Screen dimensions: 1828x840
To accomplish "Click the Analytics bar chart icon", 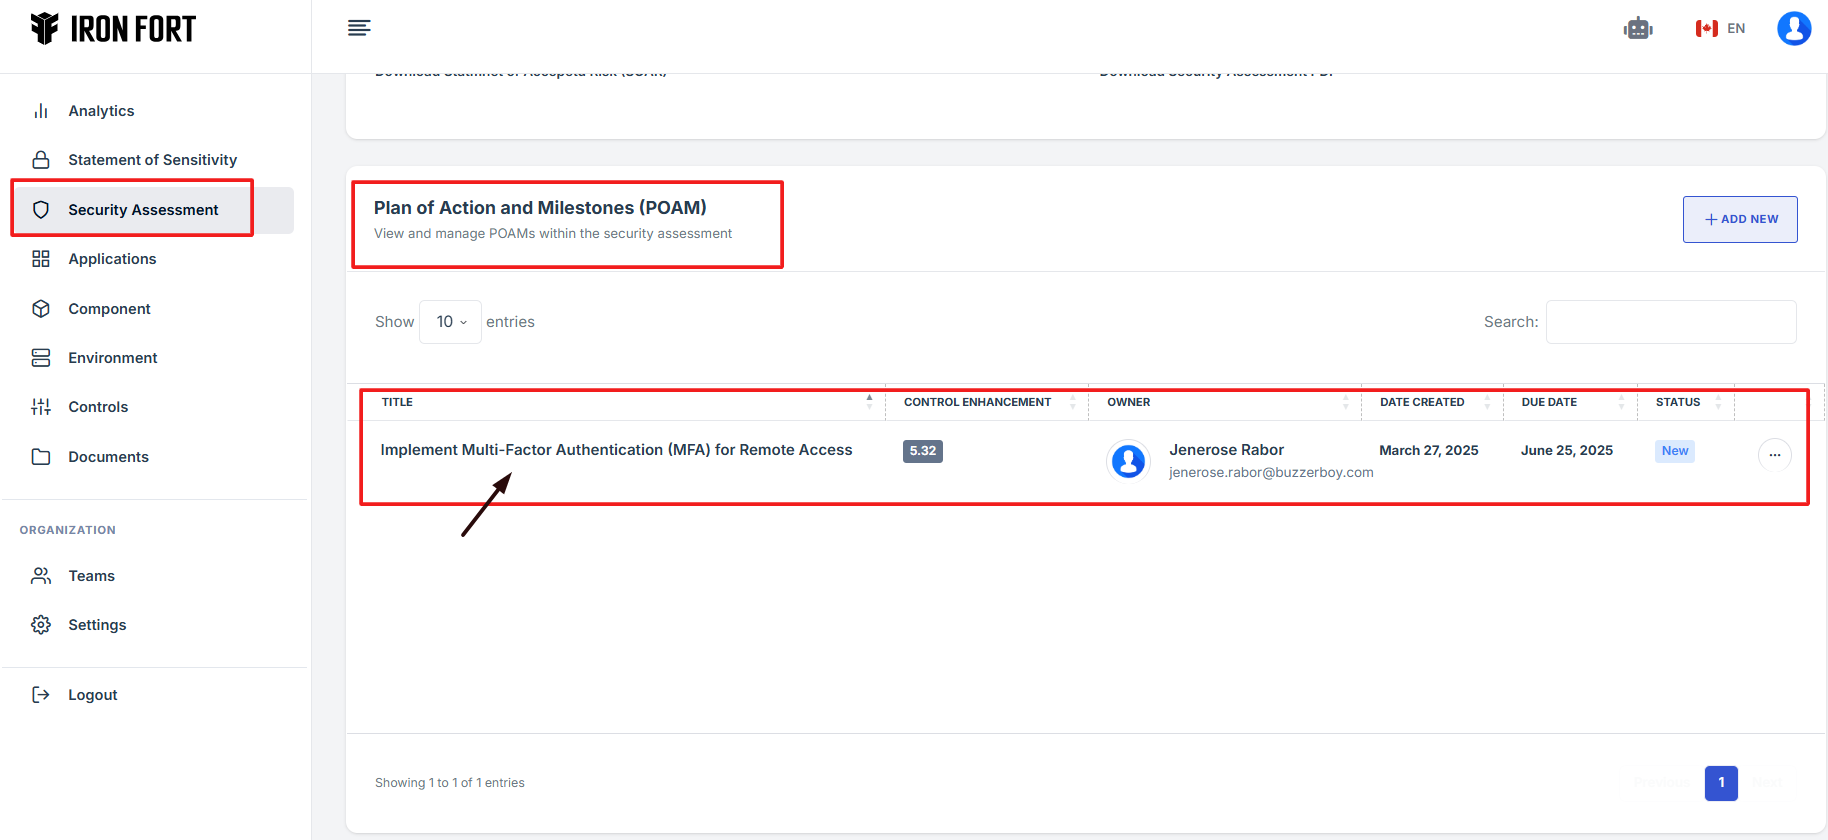I will (41, 111).
